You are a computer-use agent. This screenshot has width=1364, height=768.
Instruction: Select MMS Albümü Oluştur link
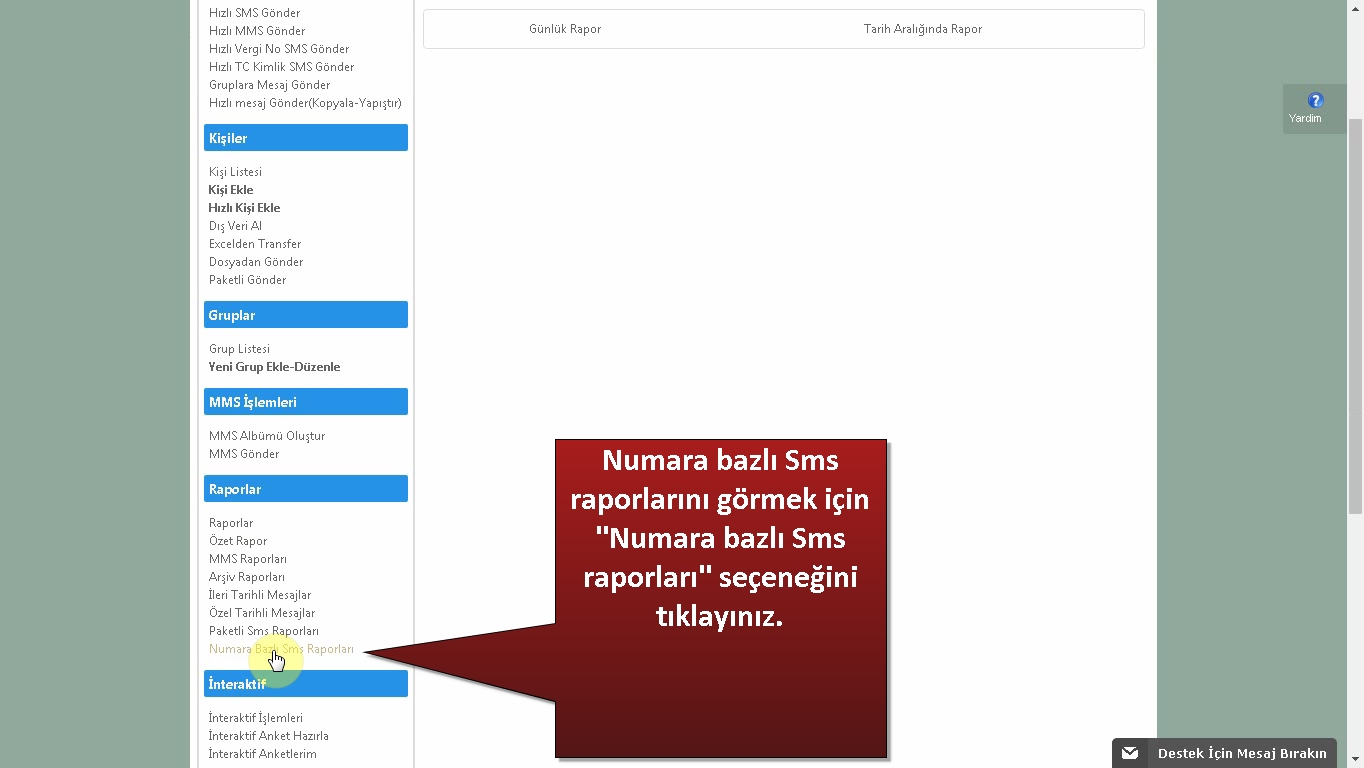[267, 436]
